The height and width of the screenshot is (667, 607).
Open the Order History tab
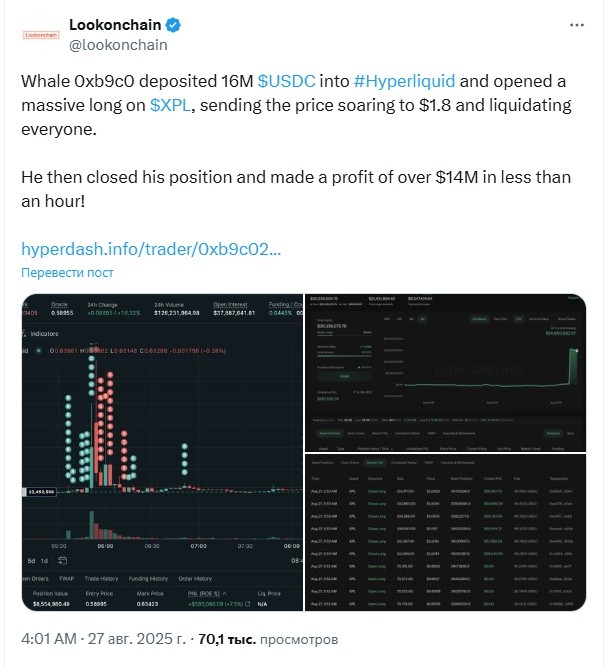point(195,579)
